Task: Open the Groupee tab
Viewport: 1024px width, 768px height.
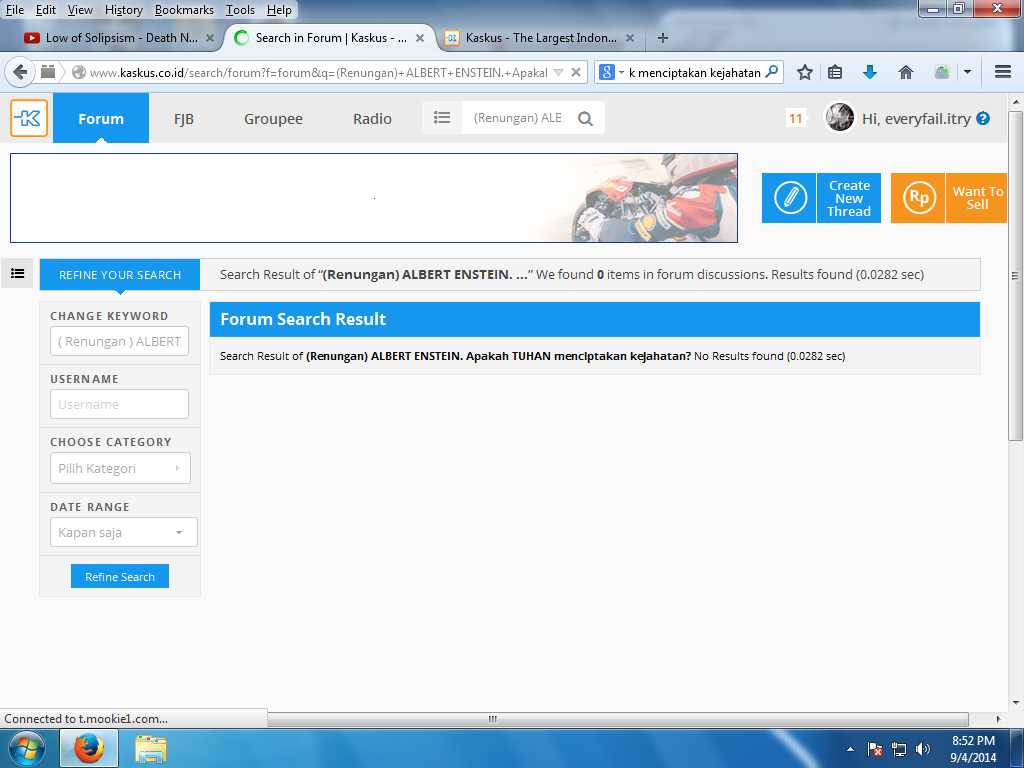Action: point(273,119)
